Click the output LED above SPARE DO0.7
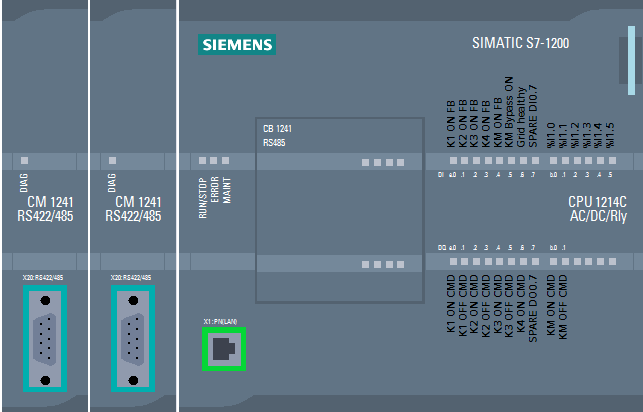This screenshot has height=412, width=643. coord(535,261)
